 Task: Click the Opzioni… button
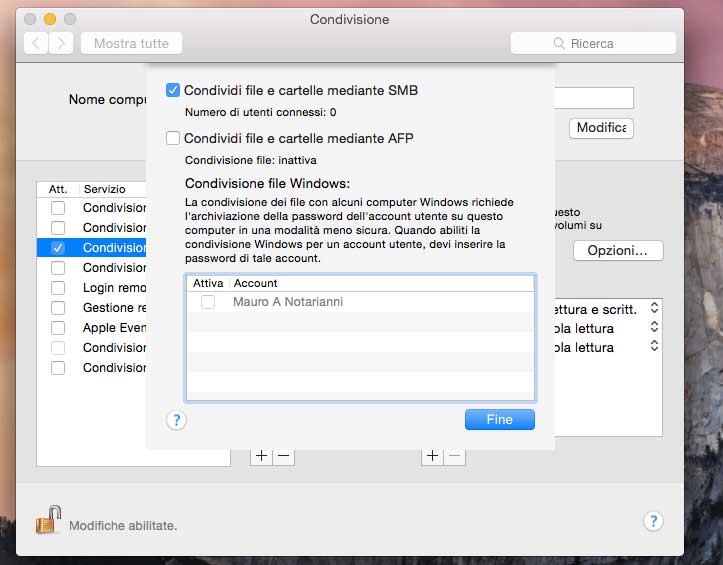[x=618, y=250]
